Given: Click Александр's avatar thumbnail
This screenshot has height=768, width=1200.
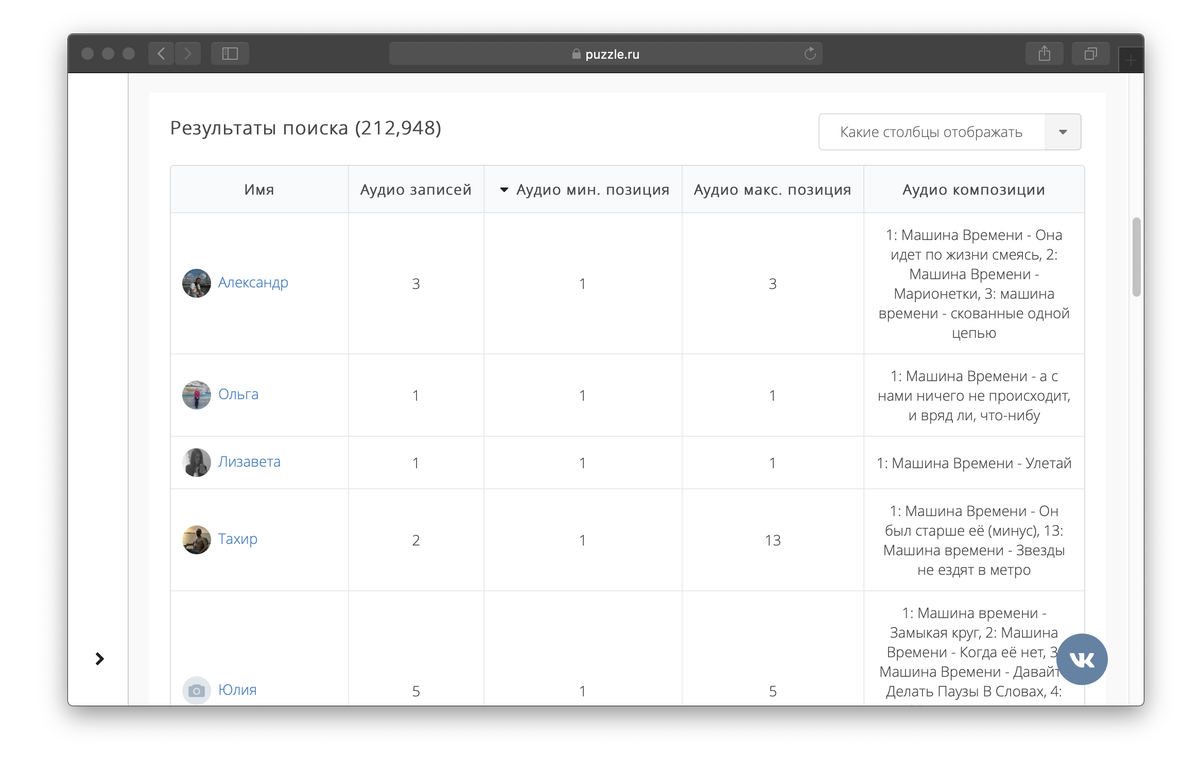Looking at the screenshot, I should tap(196, 283).
